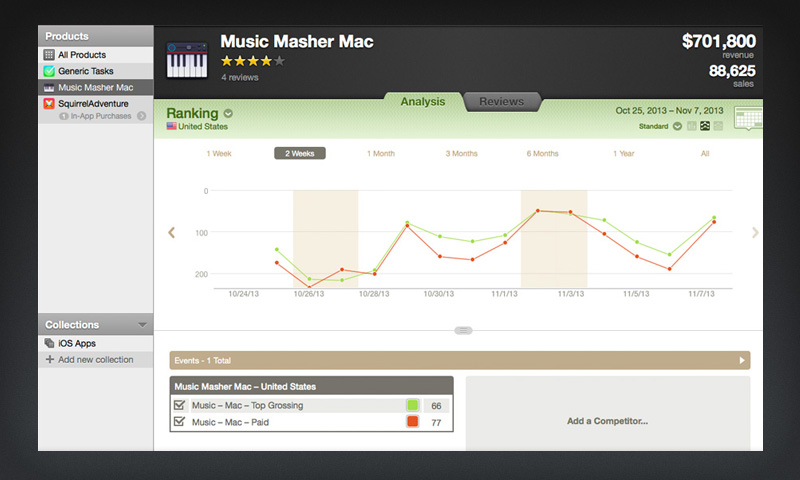This screenshot has width=800, height=480.
Task: Click the In-App Purchases arrow icon
Action: click(141, 116)
